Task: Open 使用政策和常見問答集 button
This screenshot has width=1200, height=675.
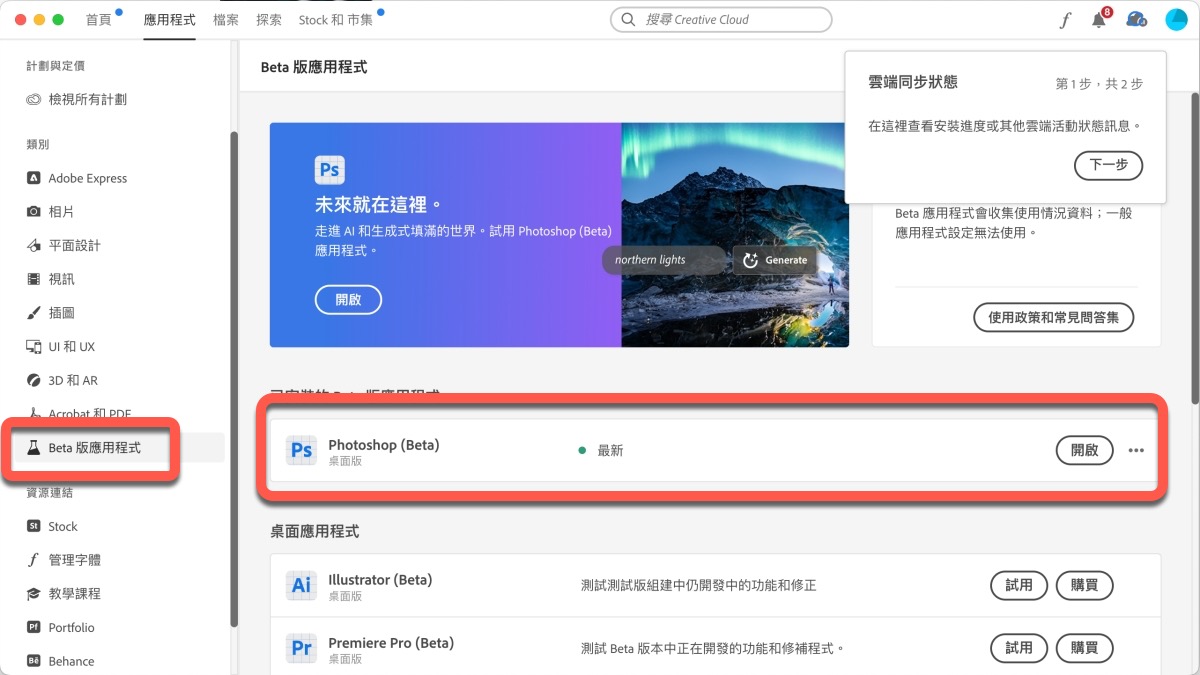Action: click(1054, 318)
